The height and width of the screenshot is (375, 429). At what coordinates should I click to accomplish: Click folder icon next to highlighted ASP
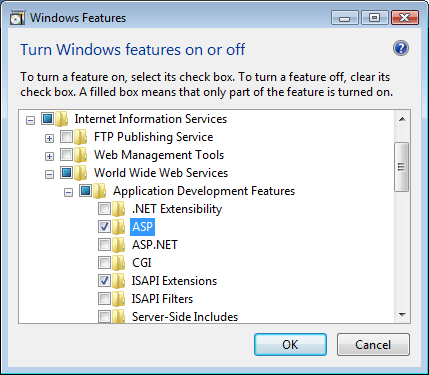(x=119, y=227)
